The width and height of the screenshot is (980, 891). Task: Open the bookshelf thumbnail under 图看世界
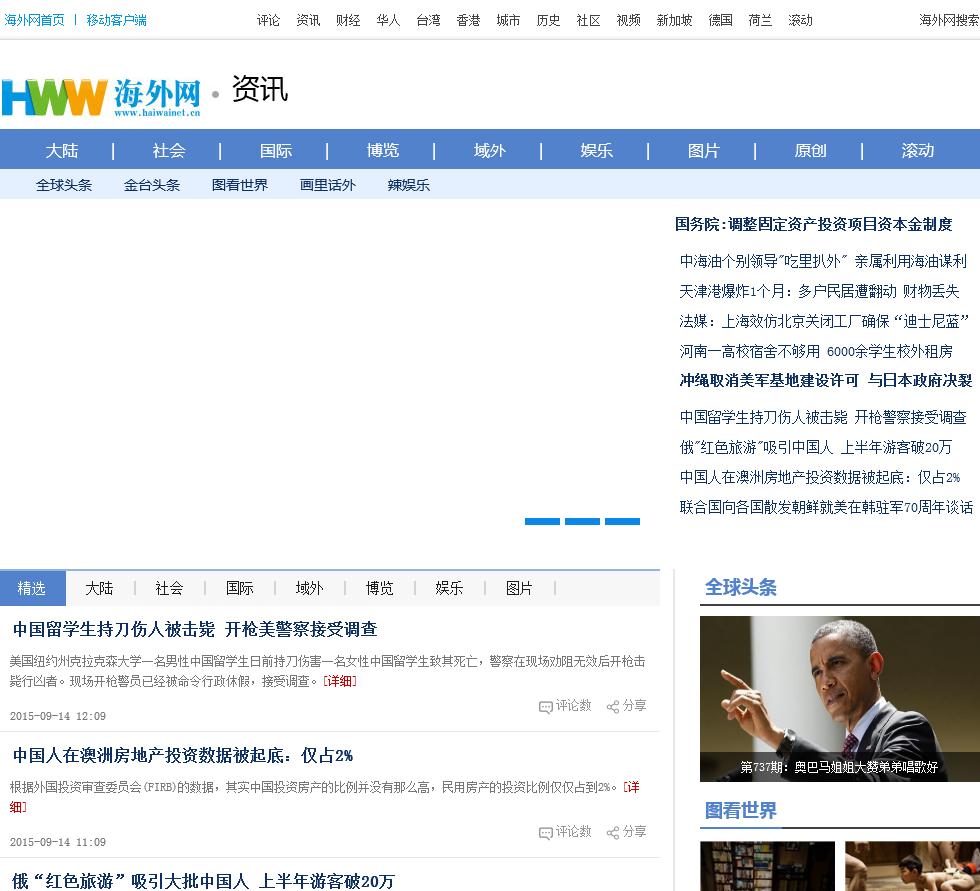pyautogui.click(x=768, y=866)
